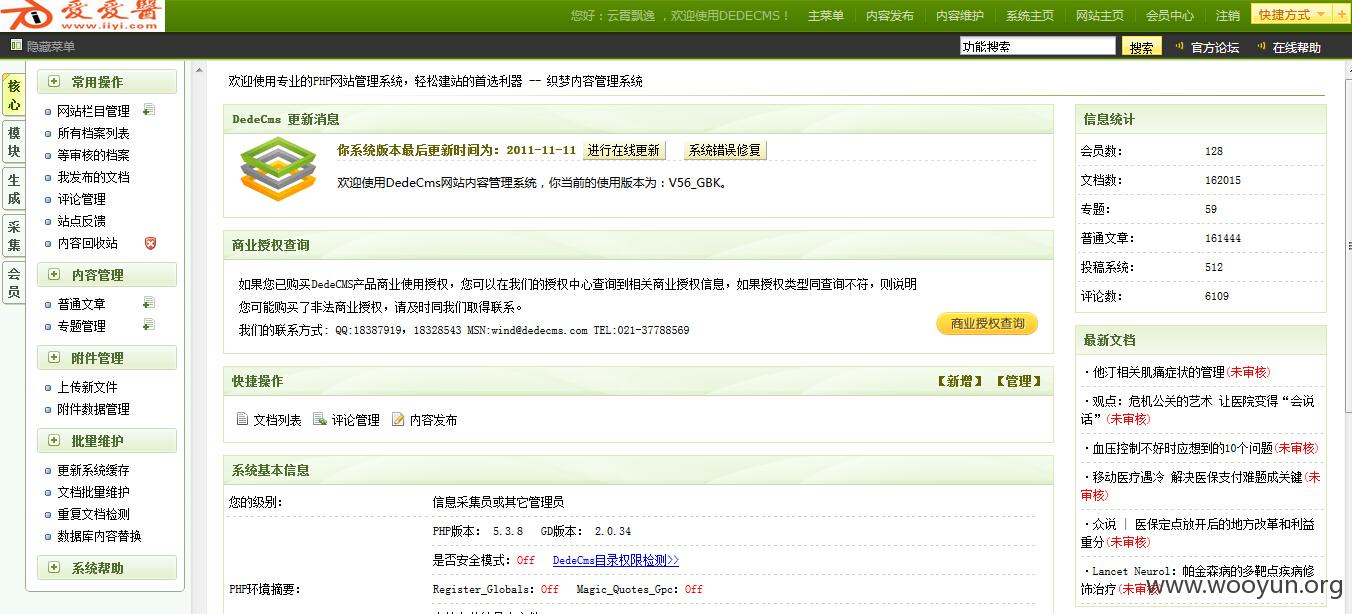Open 站点反馈 in sidebar

pyautogui.click(x=81, y=221)
